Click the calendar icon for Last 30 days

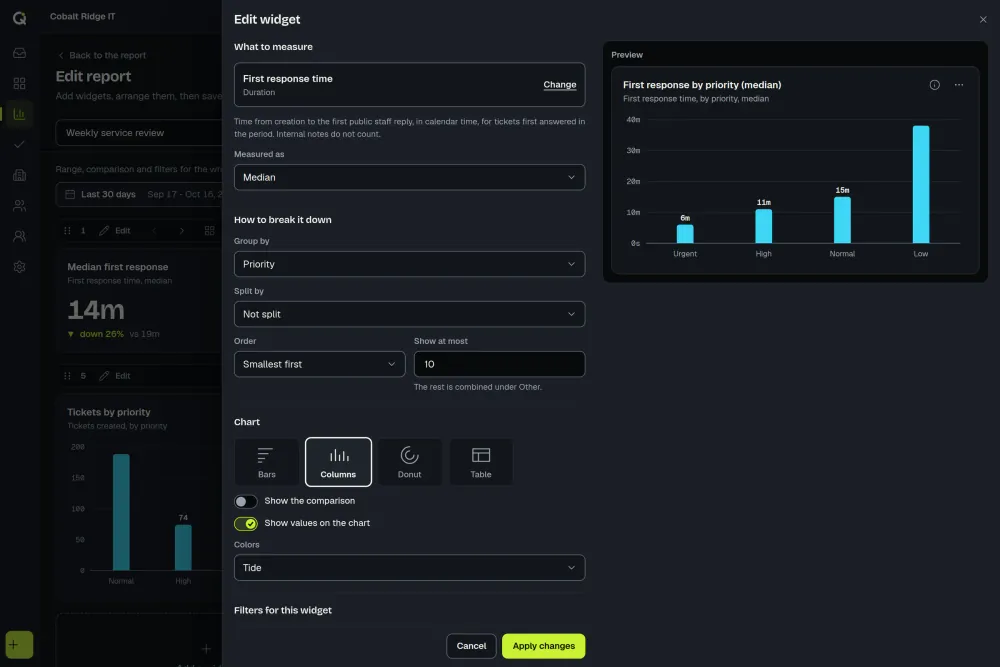click(70, 194)
